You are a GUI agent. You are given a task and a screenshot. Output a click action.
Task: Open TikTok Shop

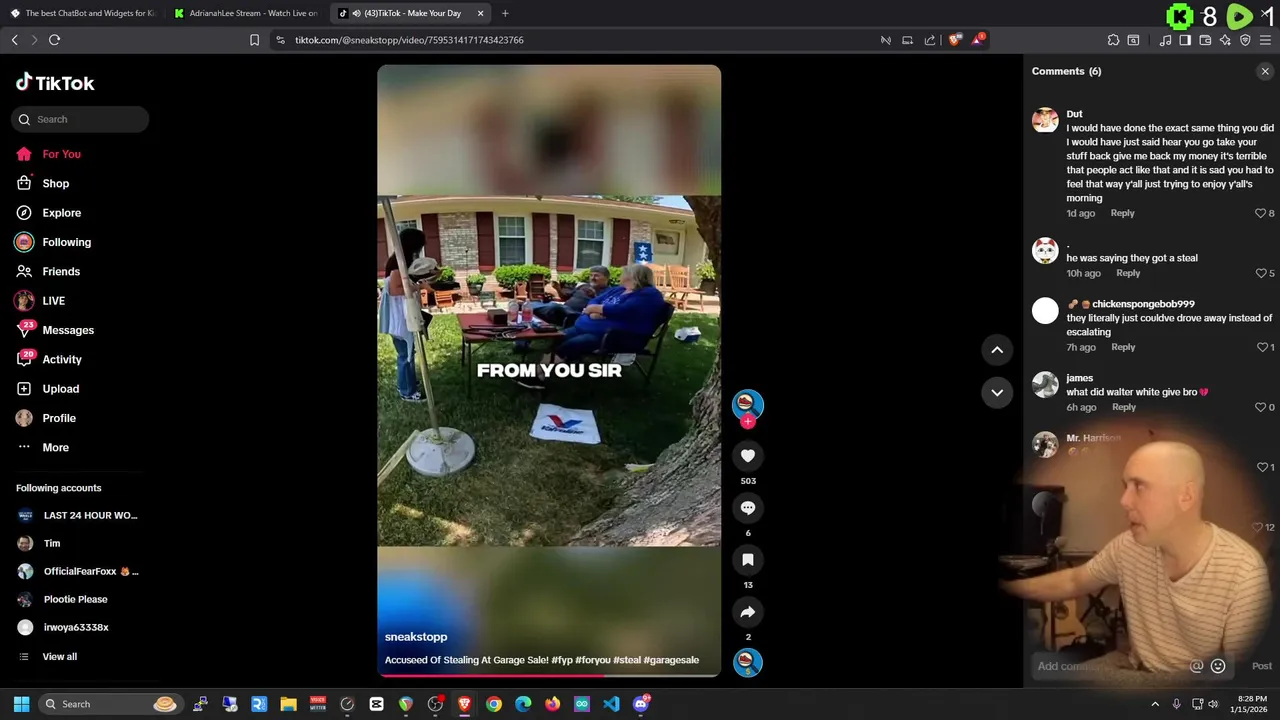(x=55, y=184)
